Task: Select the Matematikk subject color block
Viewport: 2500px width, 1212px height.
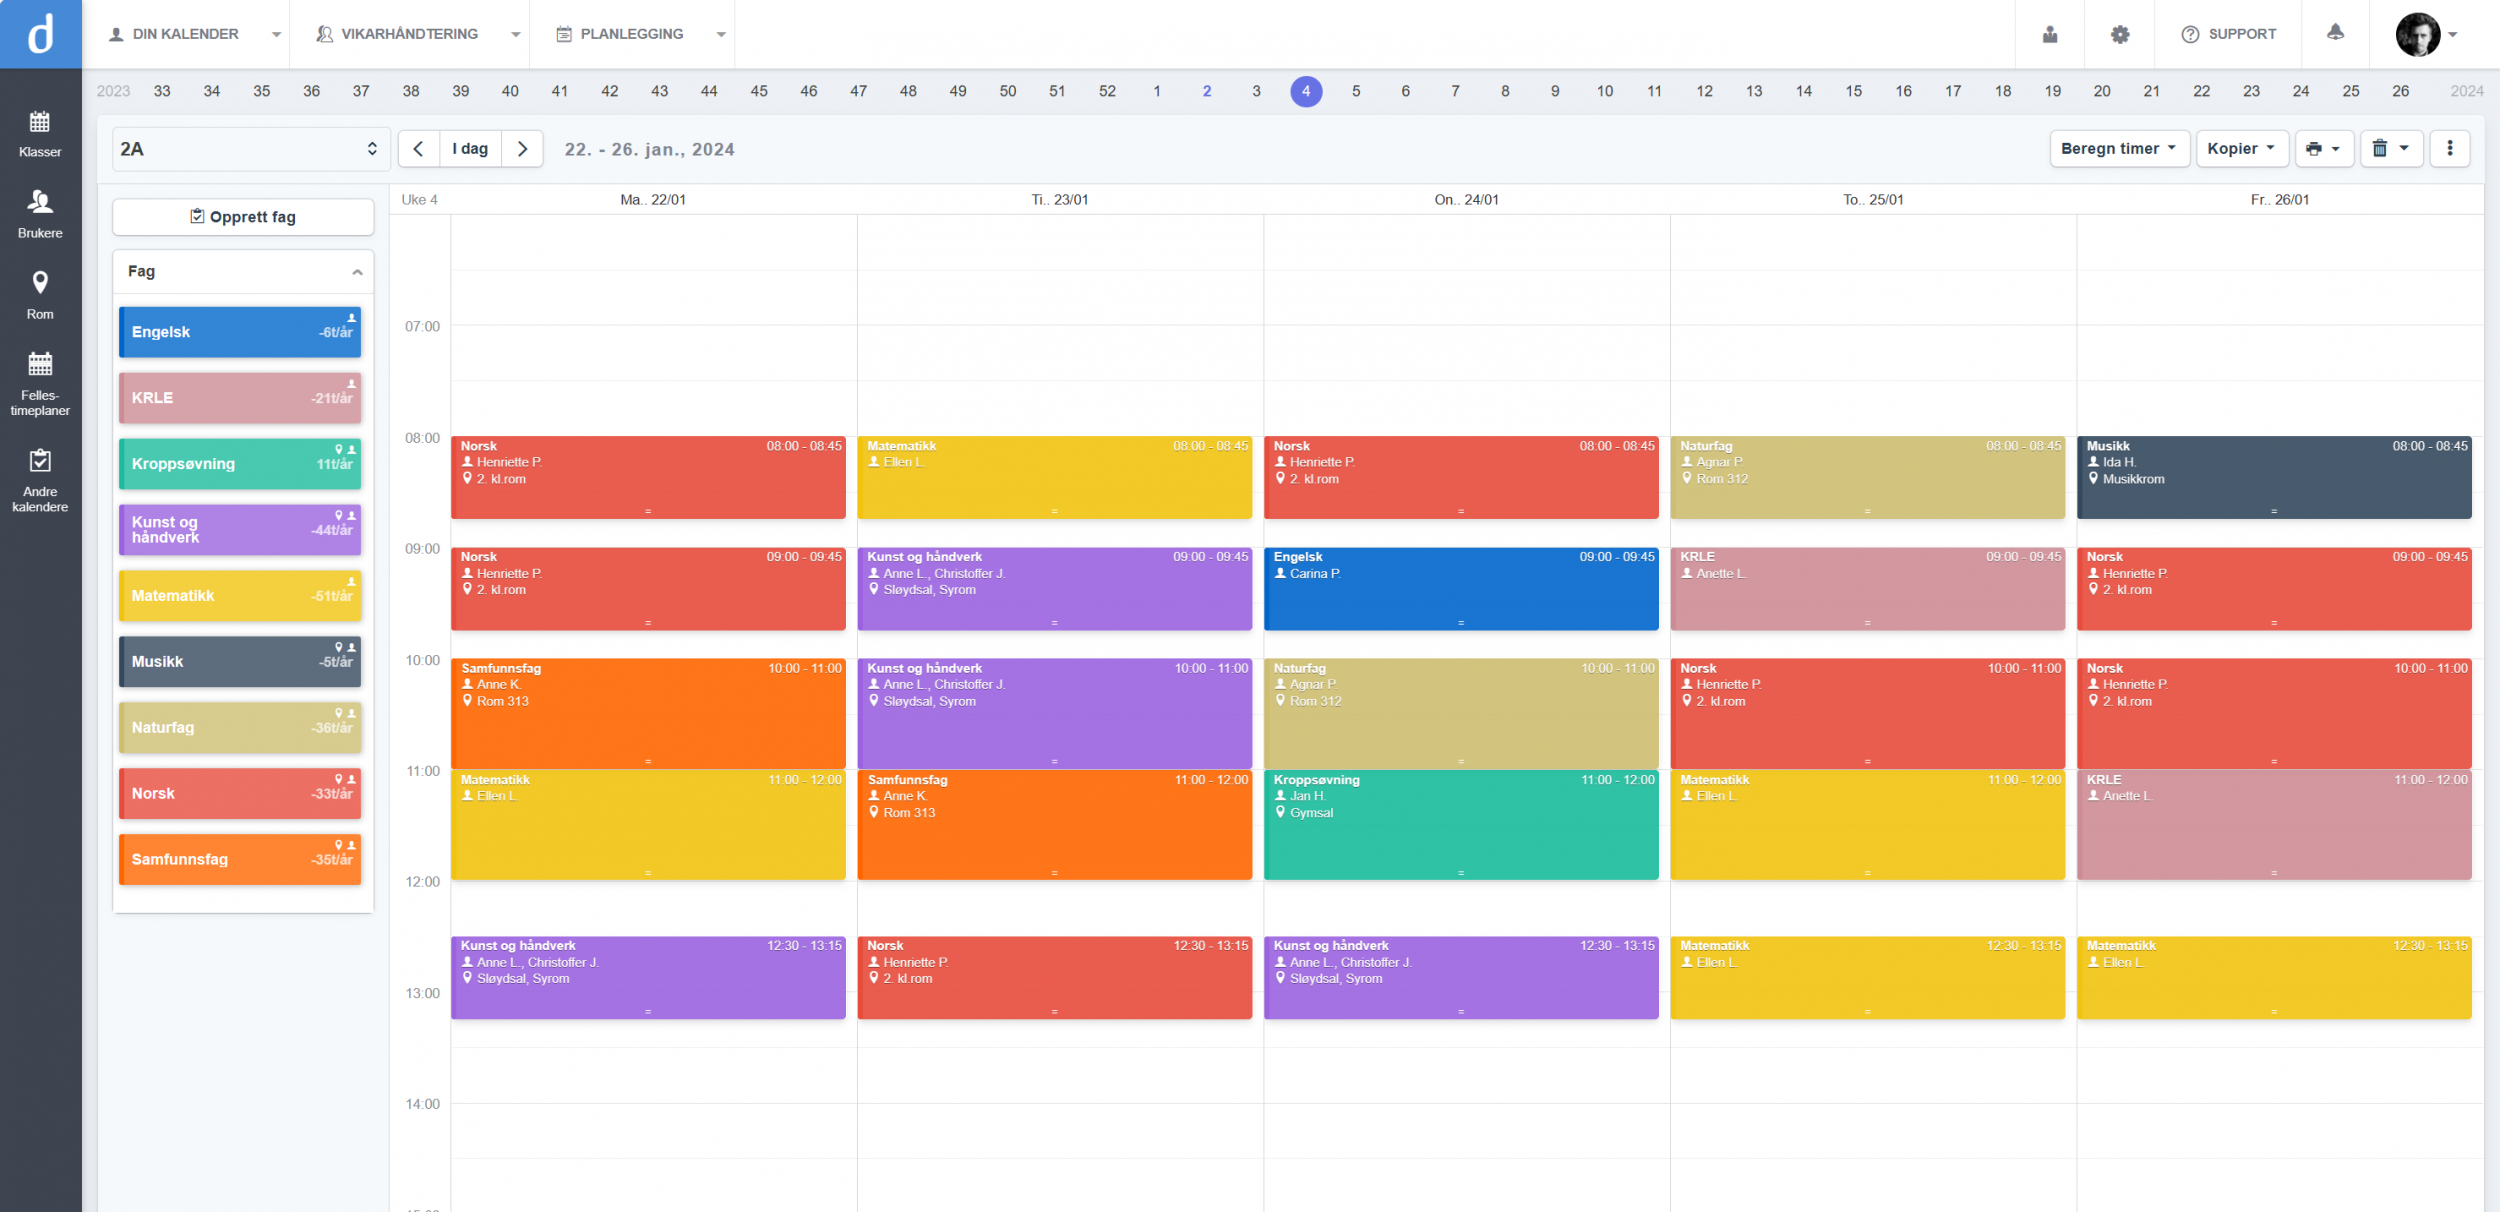Action: pyautogui.click(x=240, y=595)
